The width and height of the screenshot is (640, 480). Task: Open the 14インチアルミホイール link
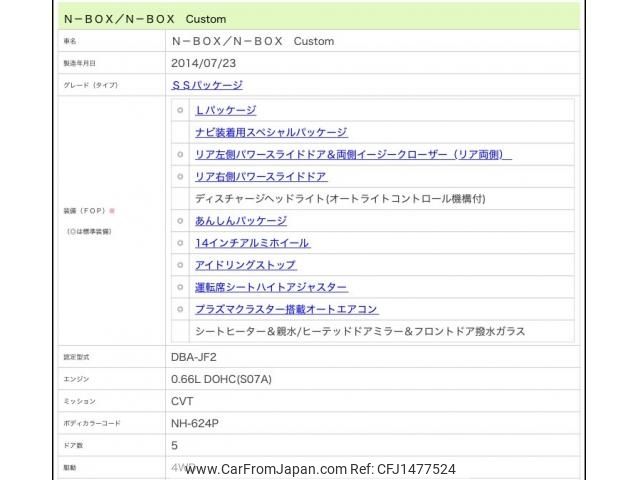coord(253,243)
